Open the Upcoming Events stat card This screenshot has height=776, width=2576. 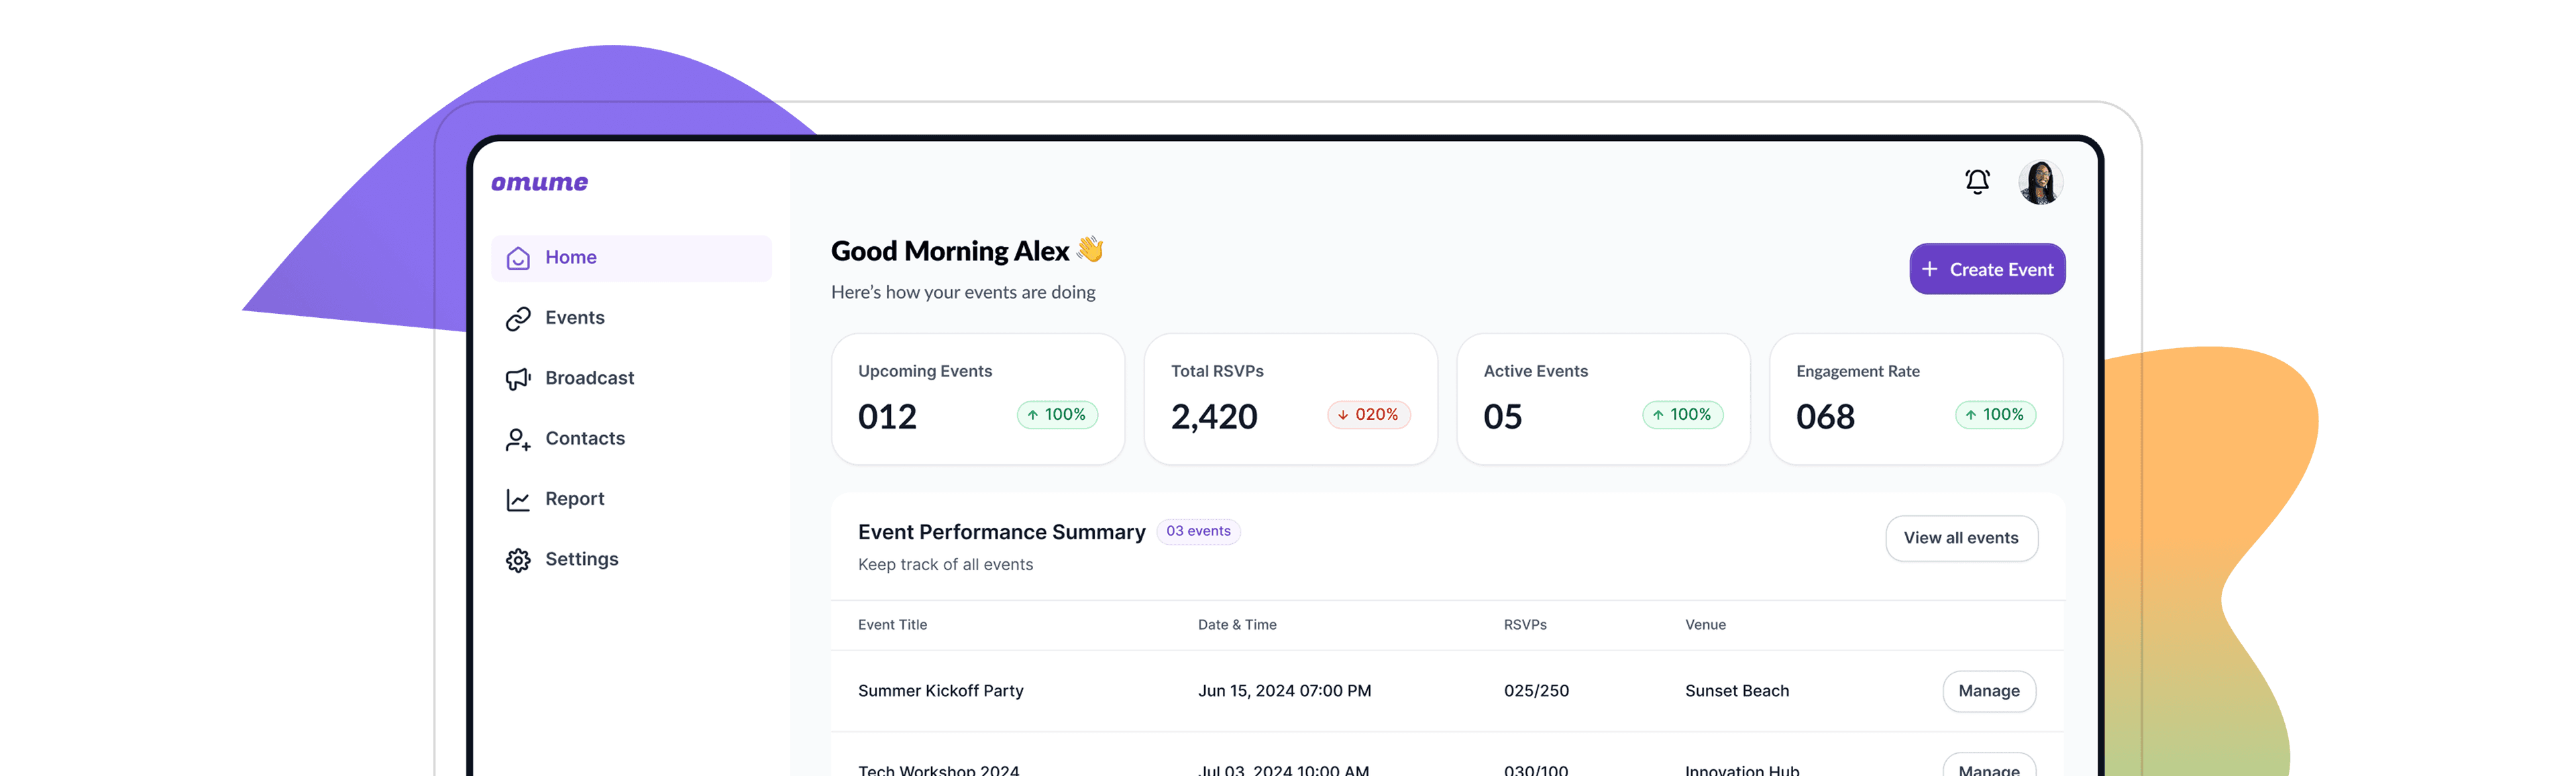coord(977,398)
